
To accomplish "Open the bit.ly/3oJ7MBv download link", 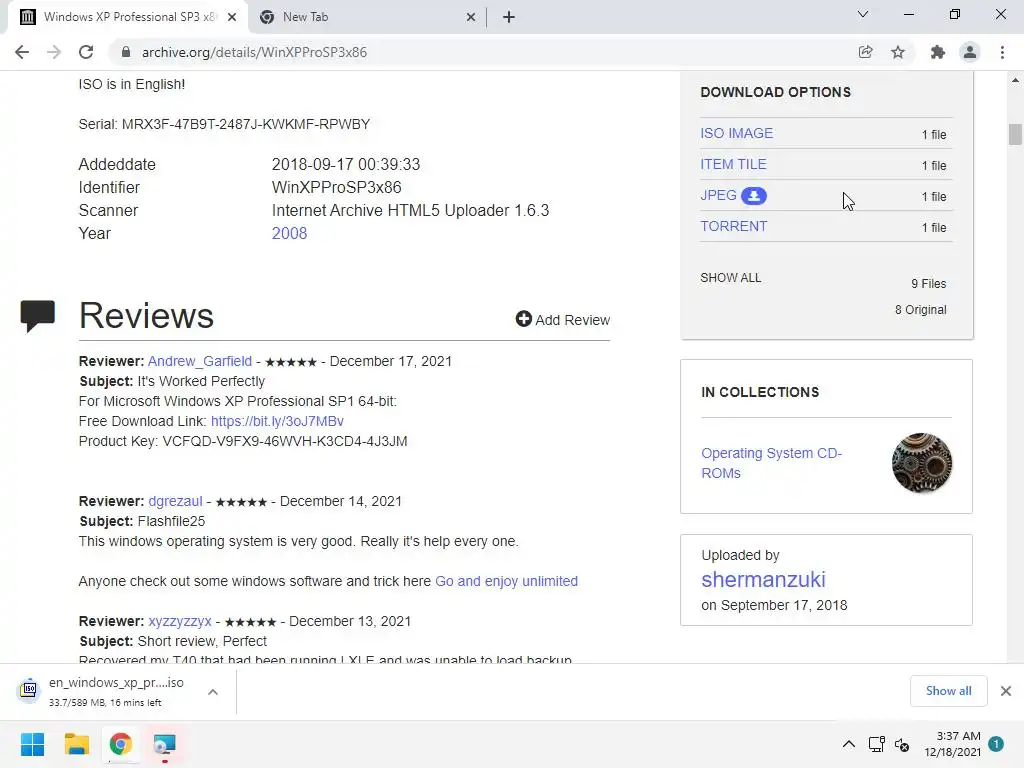I will click(x=278, y=421).
